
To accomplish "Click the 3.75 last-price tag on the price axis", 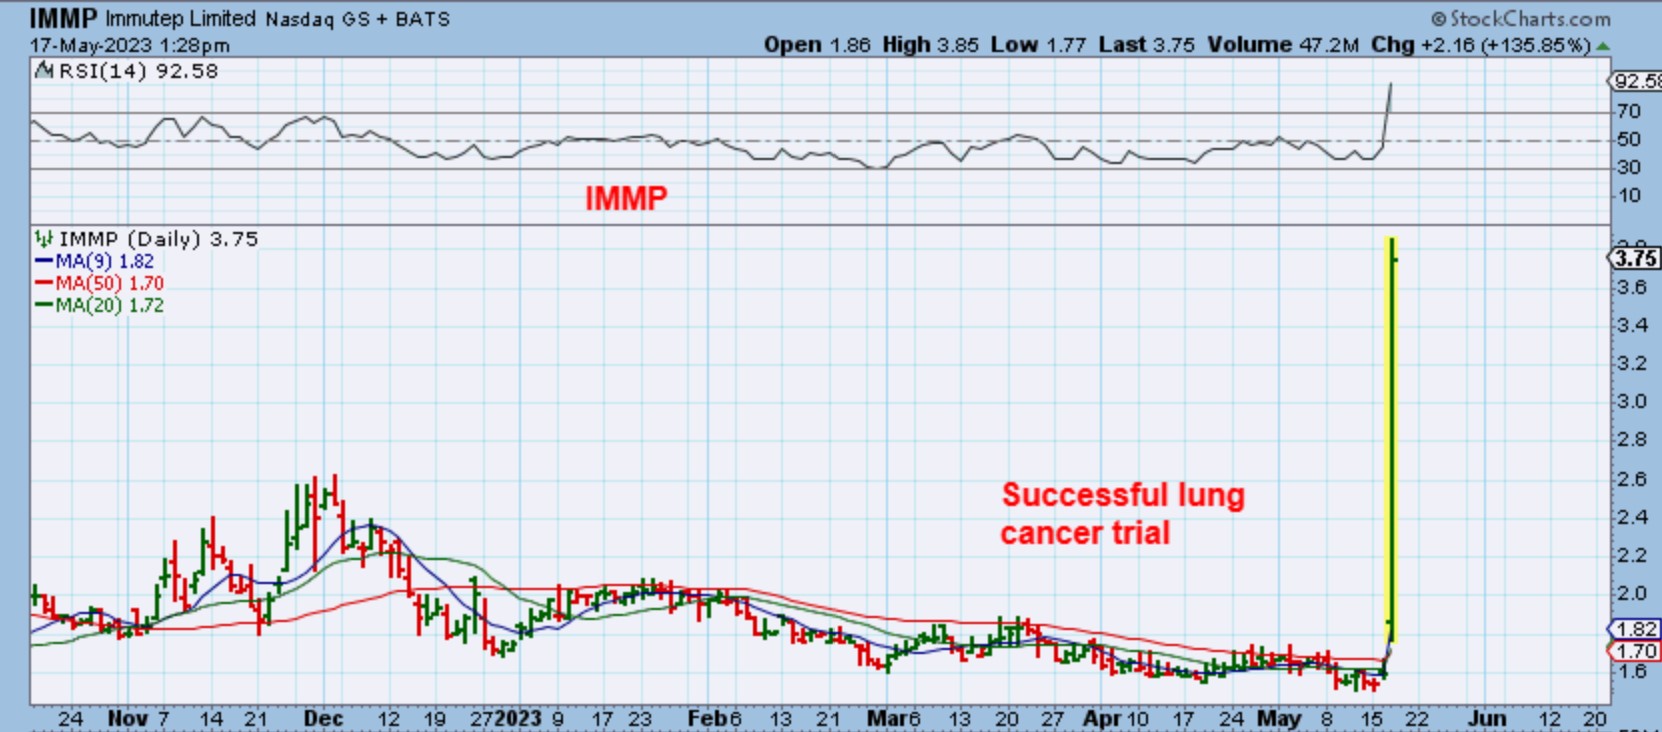I will 1635,258.
